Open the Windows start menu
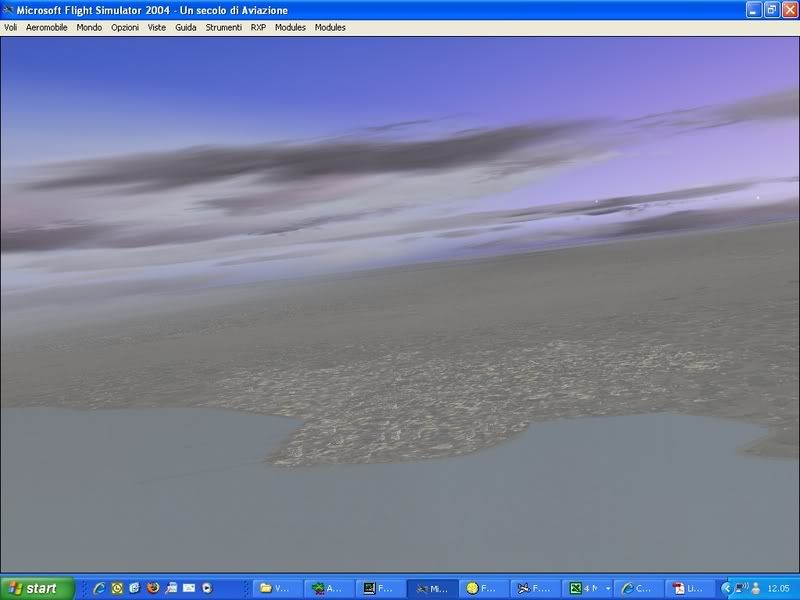The height and width of the screenshot is (600, 800). click(37, 588)
